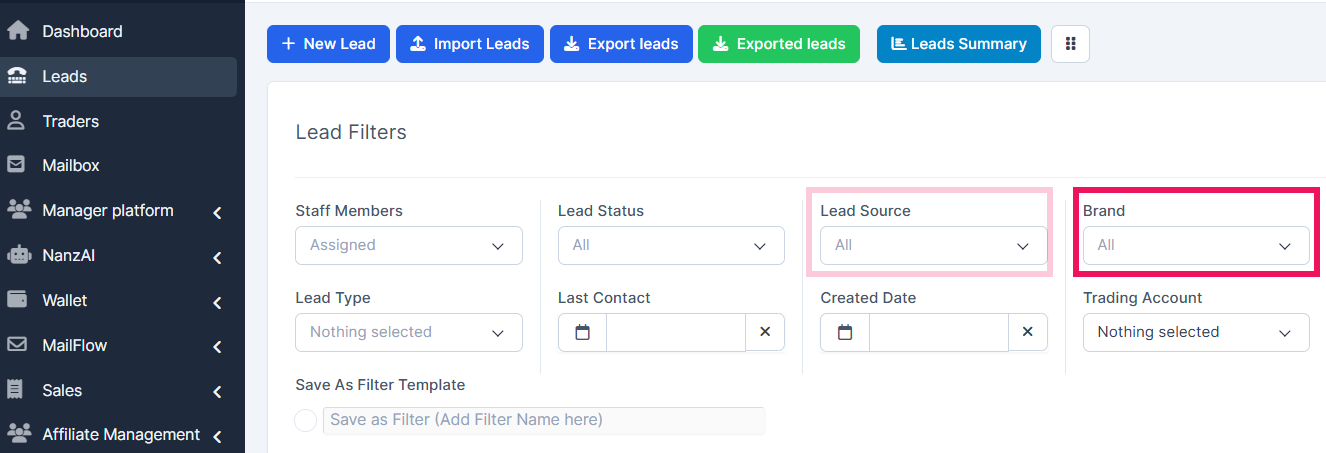Open the Staff Members dropdown
This screenshot has height=453, width=1326.
pos(408,245)
